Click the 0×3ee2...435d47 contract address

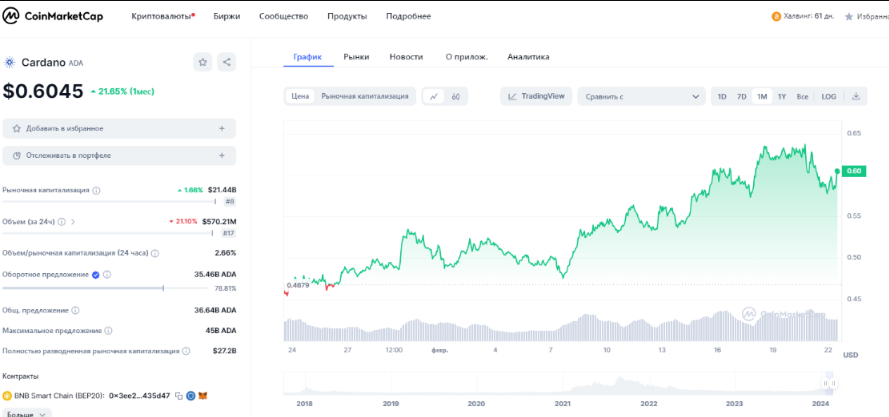[x=139, y=396]
